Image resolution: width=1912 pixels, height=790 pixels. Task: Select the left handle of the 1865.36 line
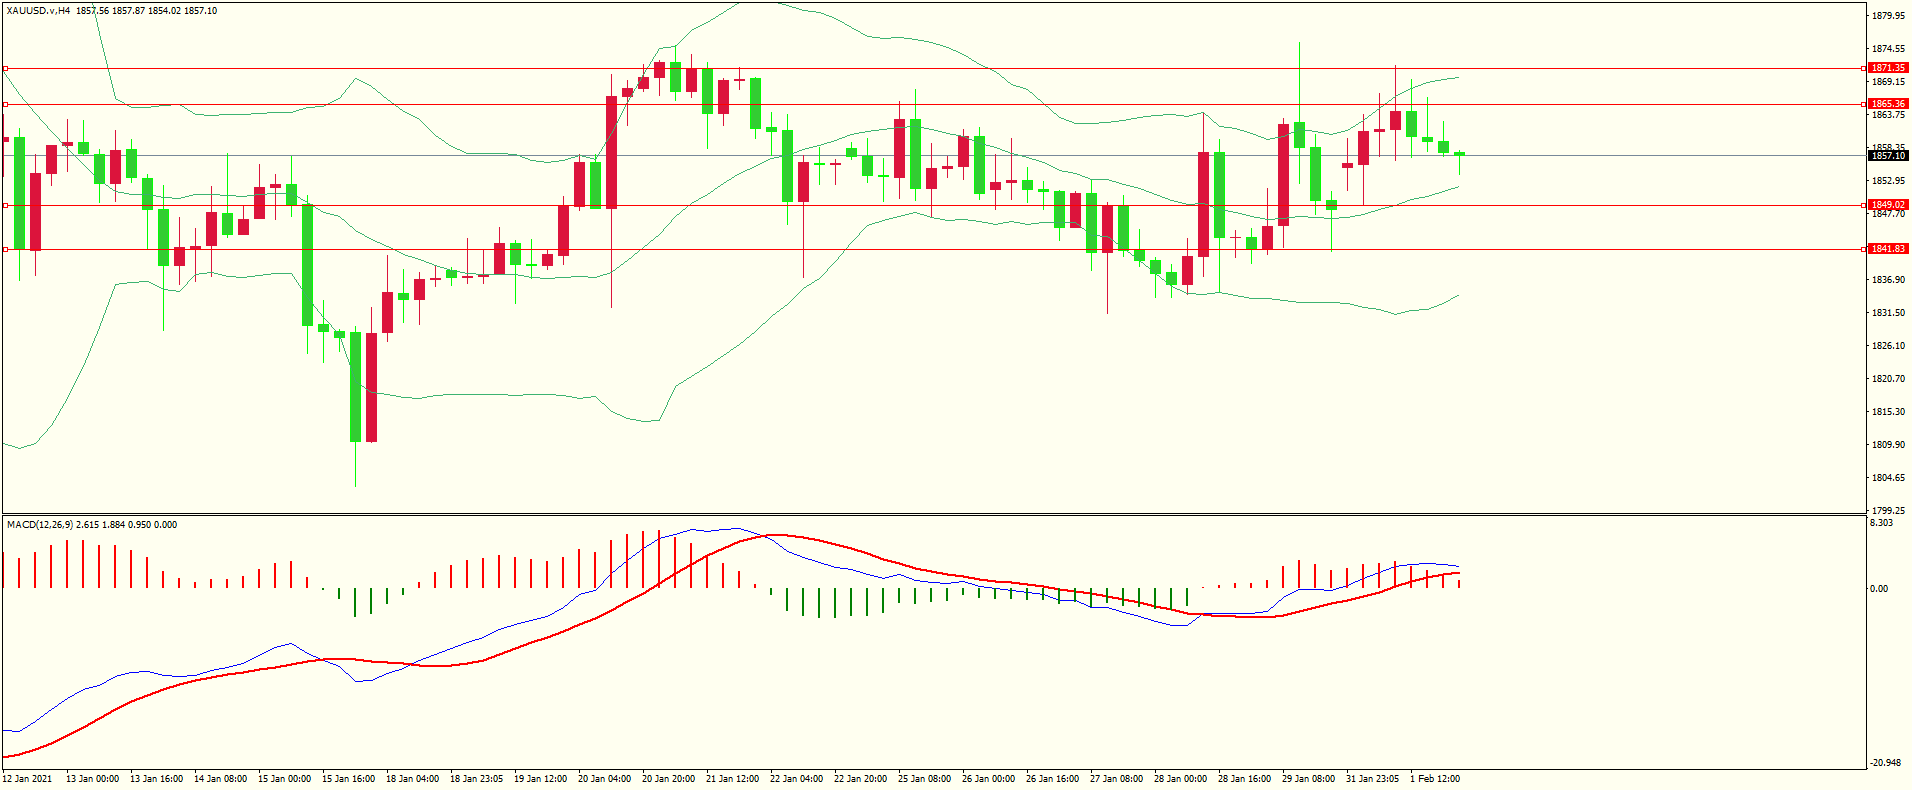click(5, 104)
